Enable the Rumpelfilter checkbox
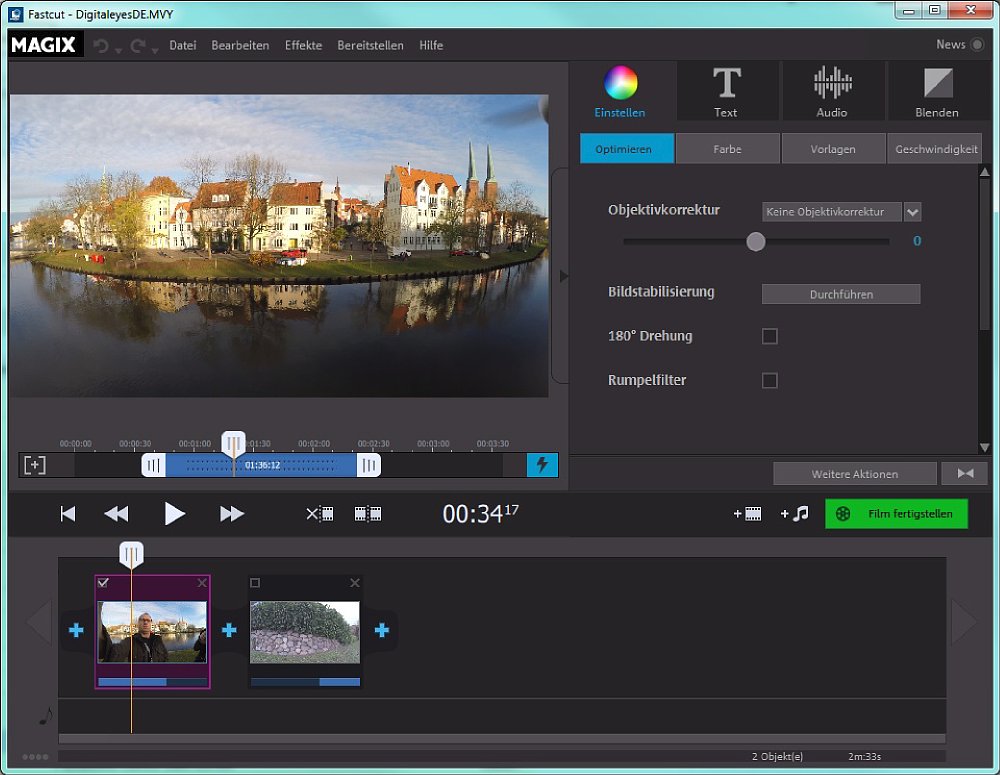This screenshot has width=1000, height=775. click(769, 380)
